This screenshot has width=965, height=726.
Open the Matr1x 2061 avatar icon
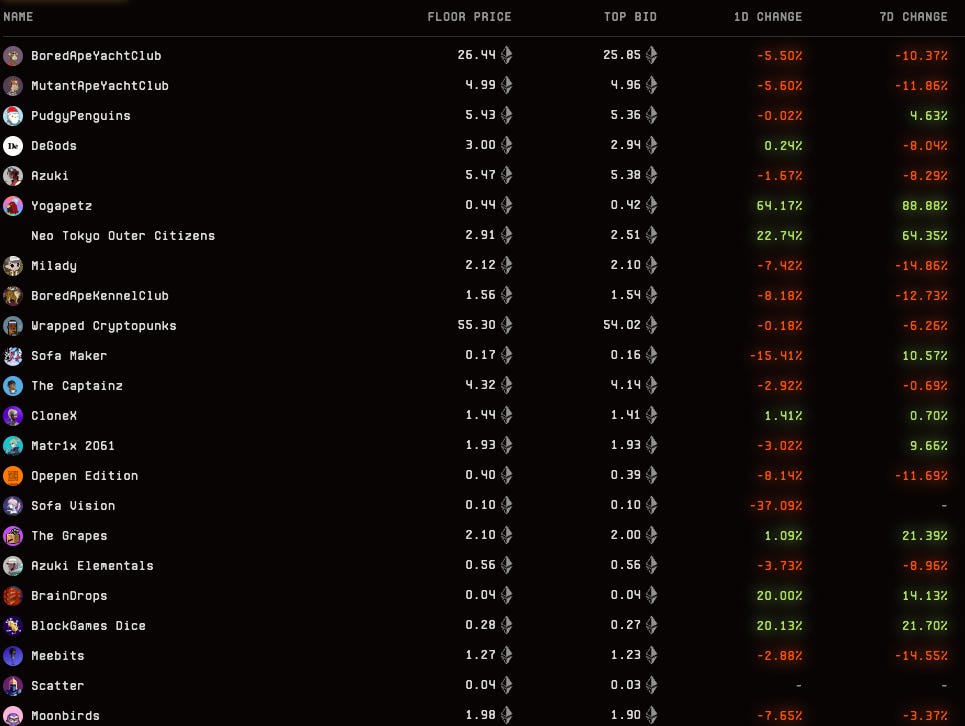pyautogui.click(x=13, y=445)
